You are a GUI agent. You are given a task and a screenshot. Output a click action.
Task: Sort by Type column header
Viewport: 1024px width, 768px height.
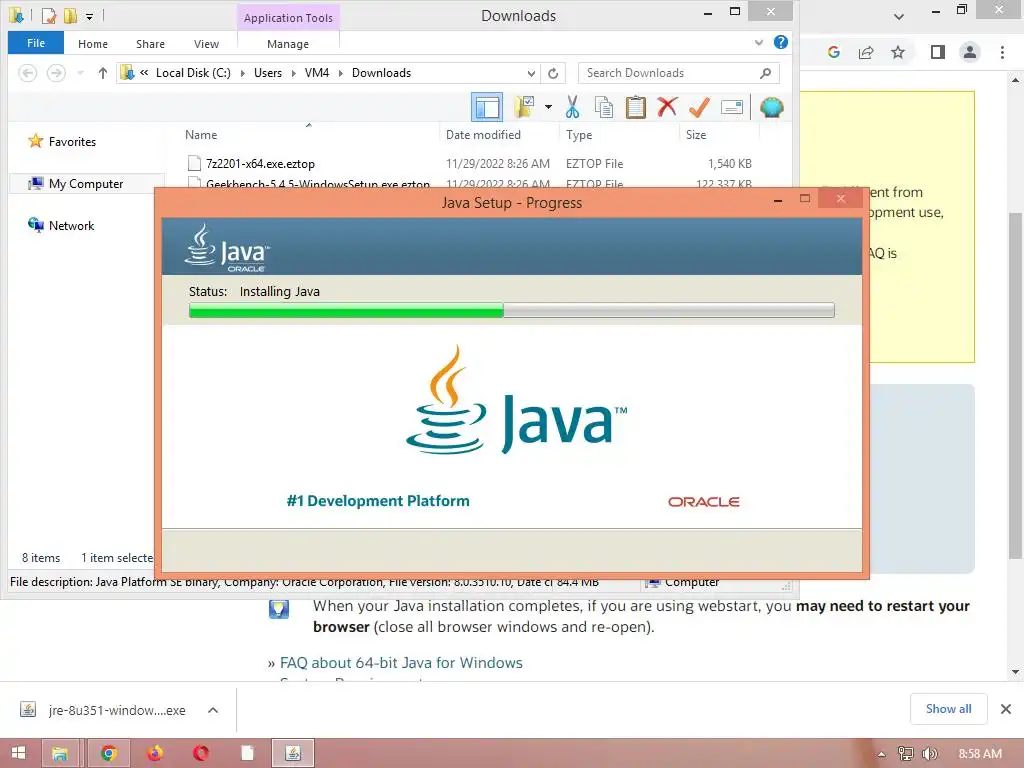click(x=579, y=135)
